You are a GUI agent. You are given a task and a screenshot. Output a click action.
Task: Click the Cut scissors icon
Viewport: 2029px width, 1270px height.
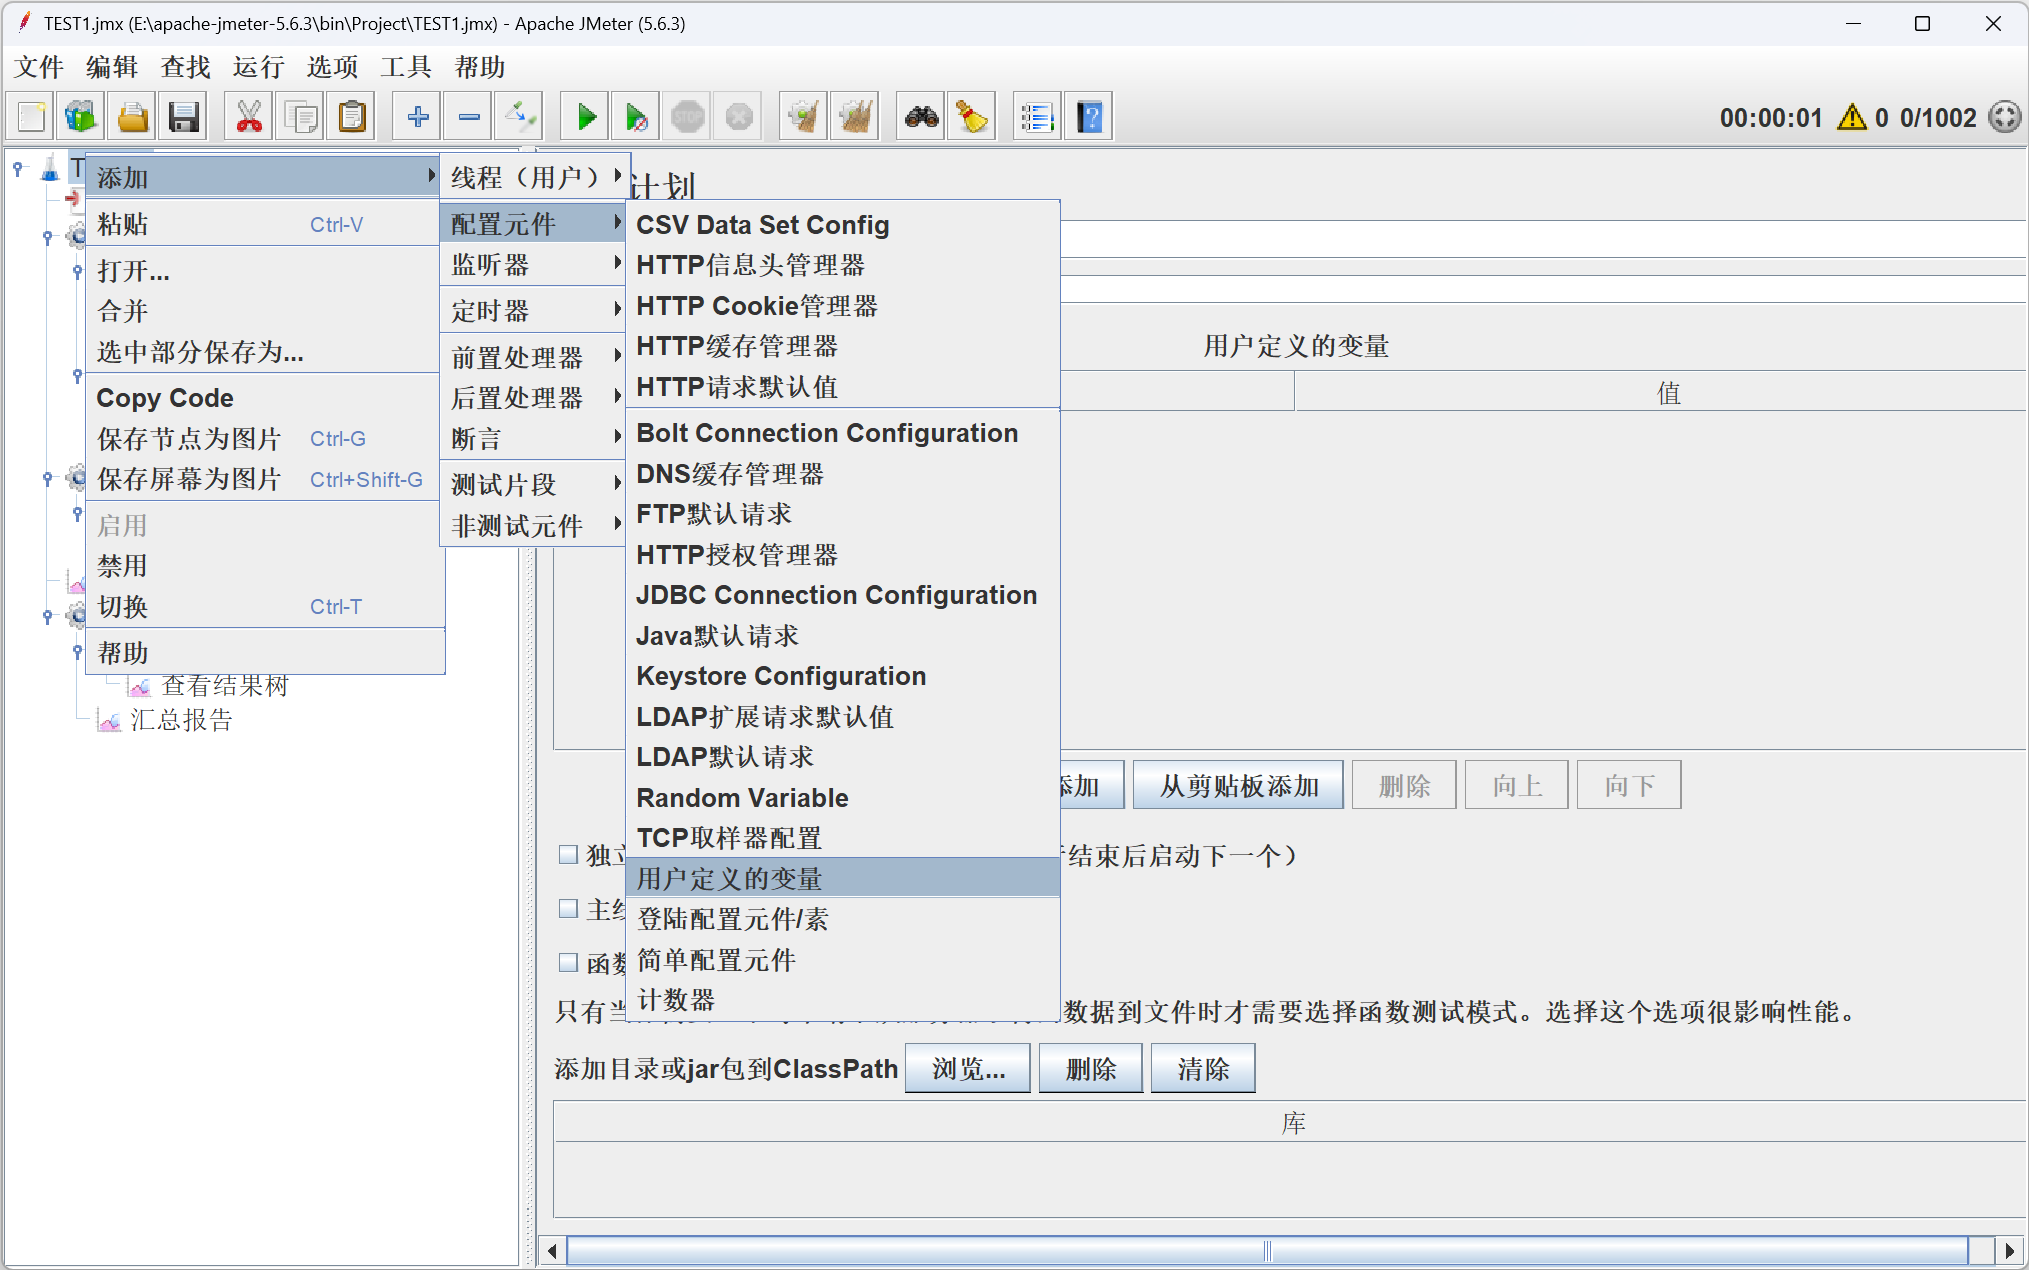249,117
